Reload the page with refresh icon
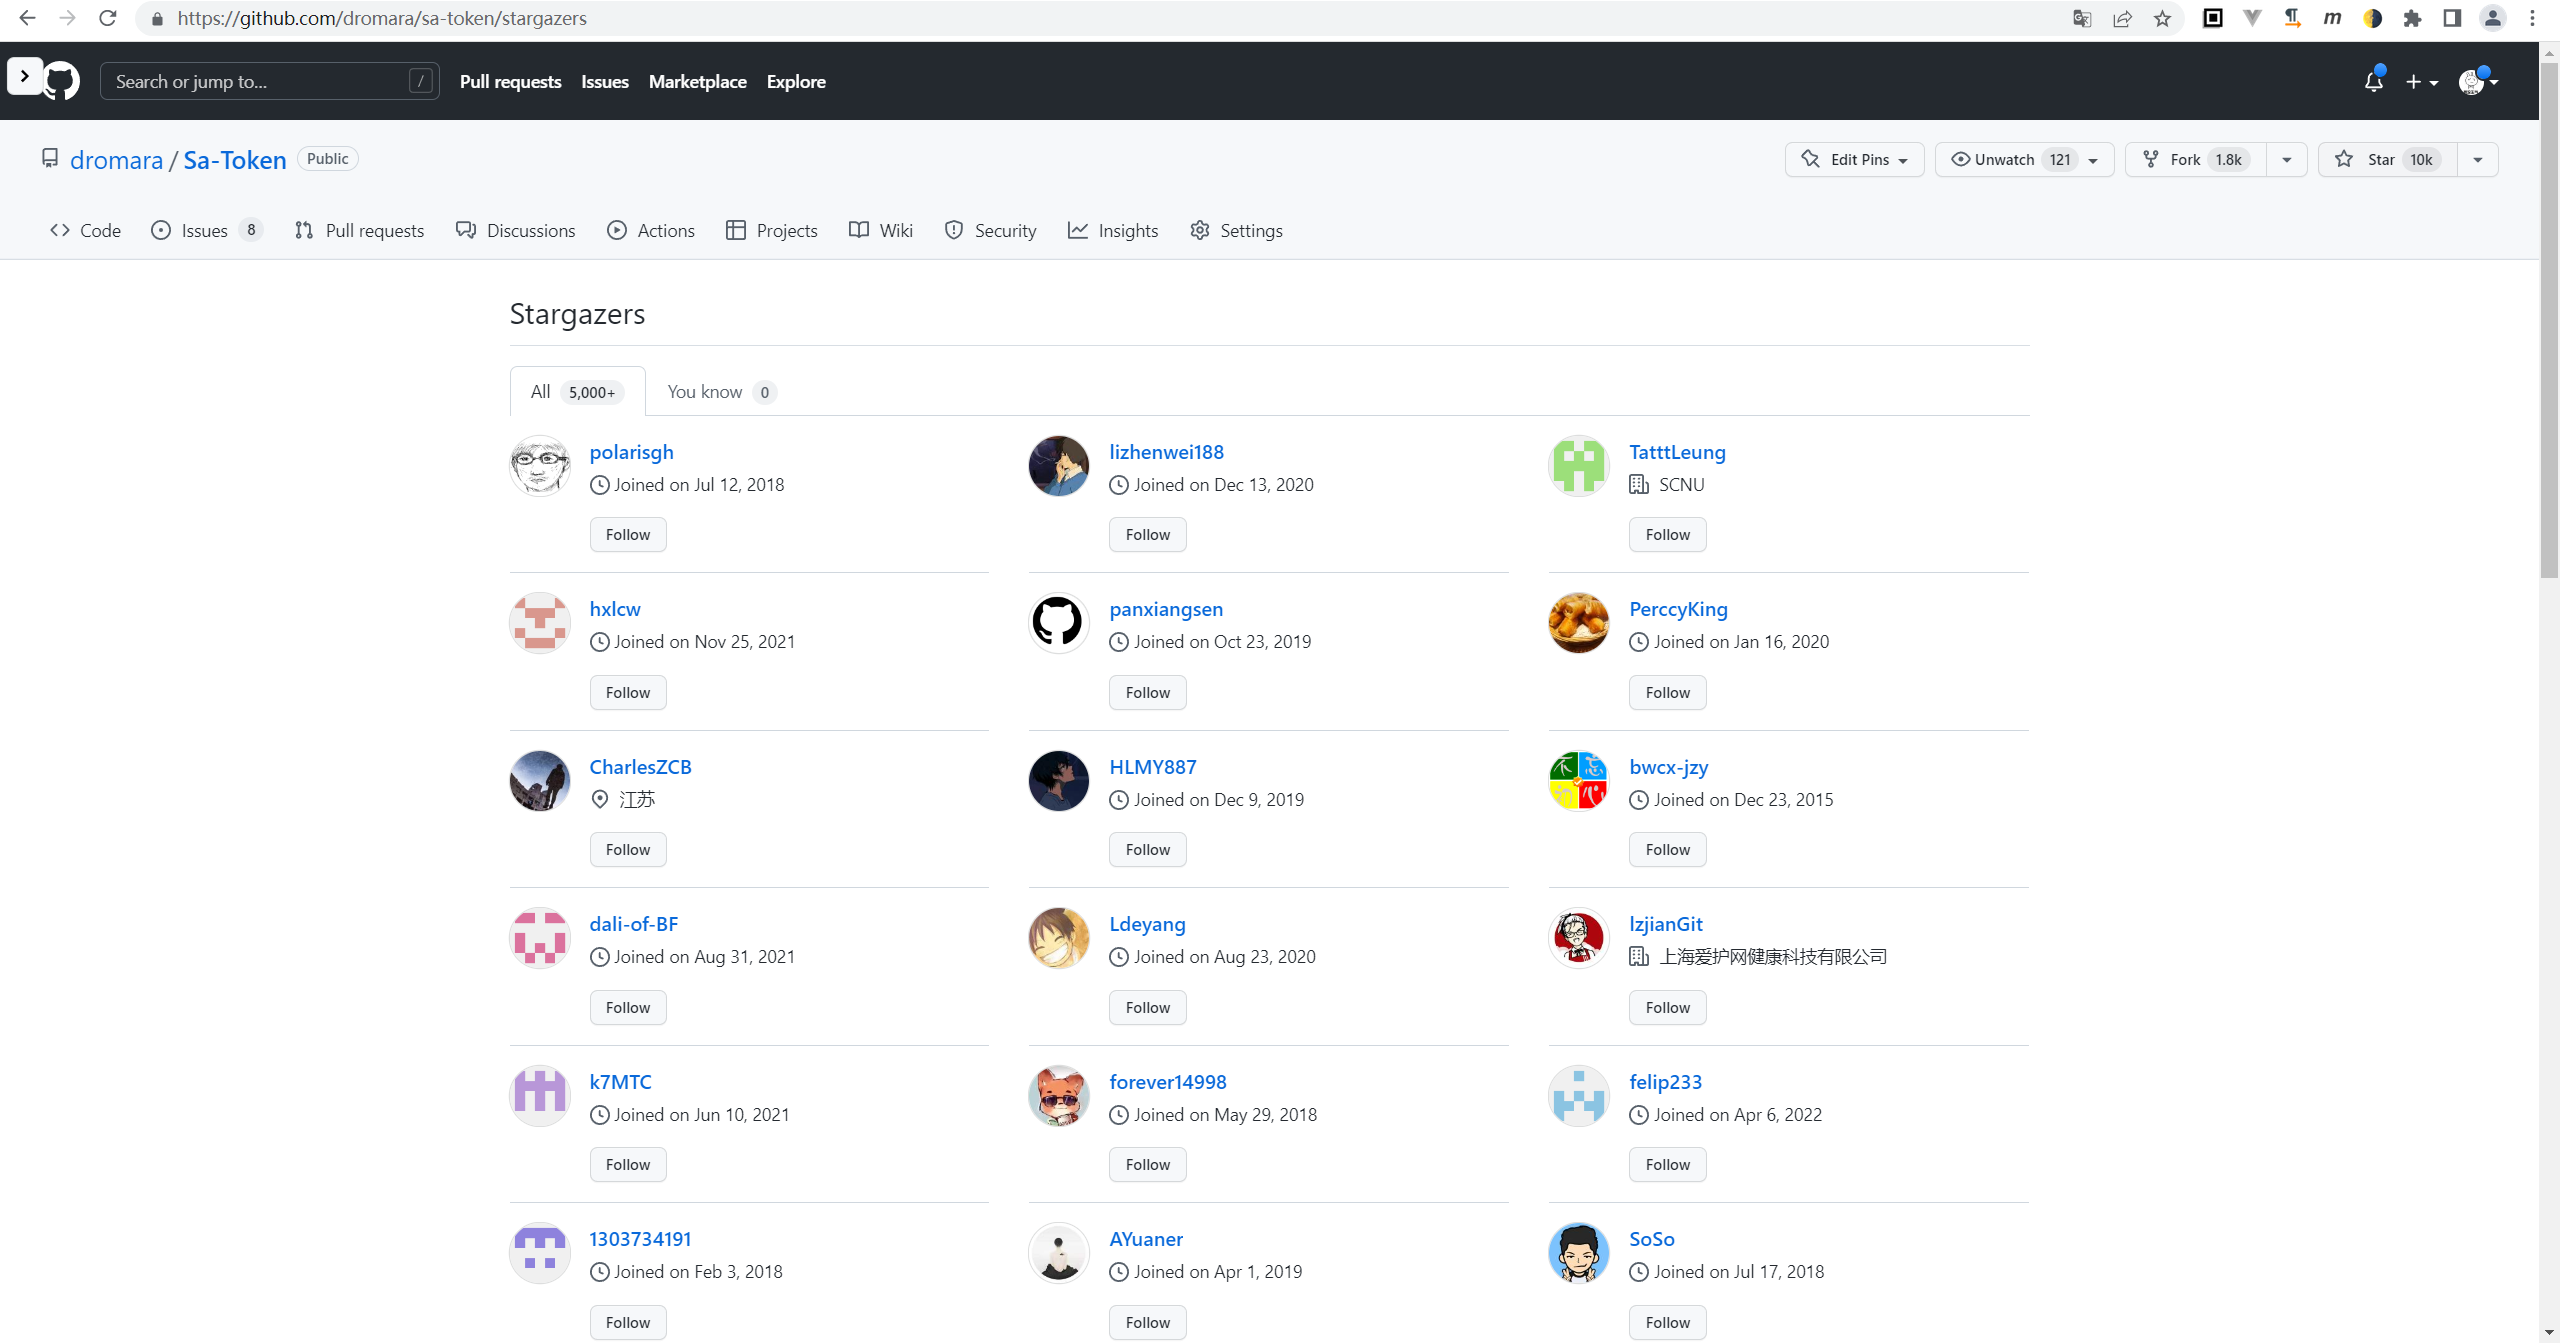 tap(108, 18)
